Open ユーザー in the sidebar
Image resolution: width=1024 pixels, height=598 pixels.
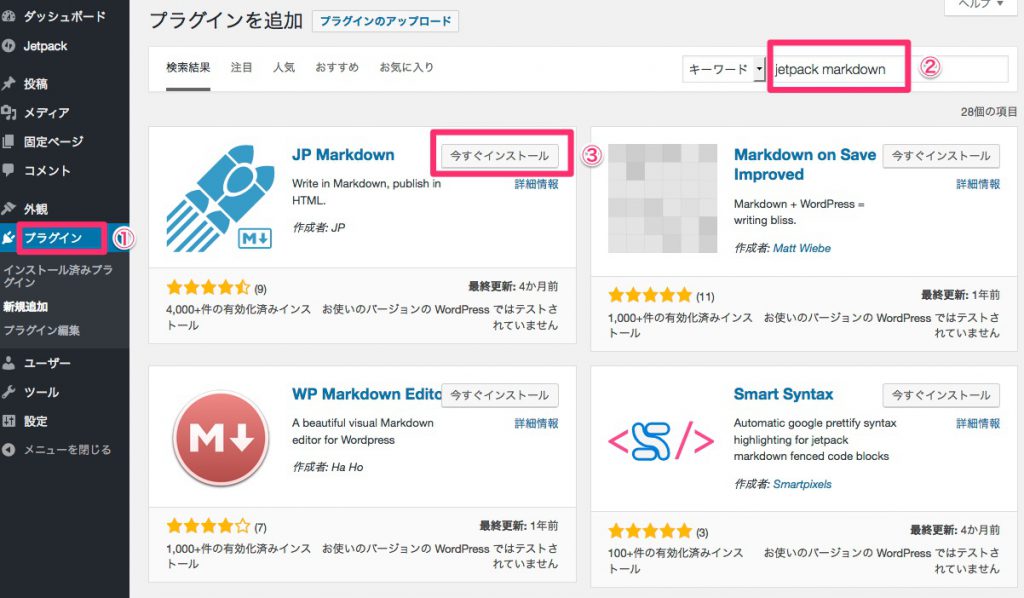[47, 363]
